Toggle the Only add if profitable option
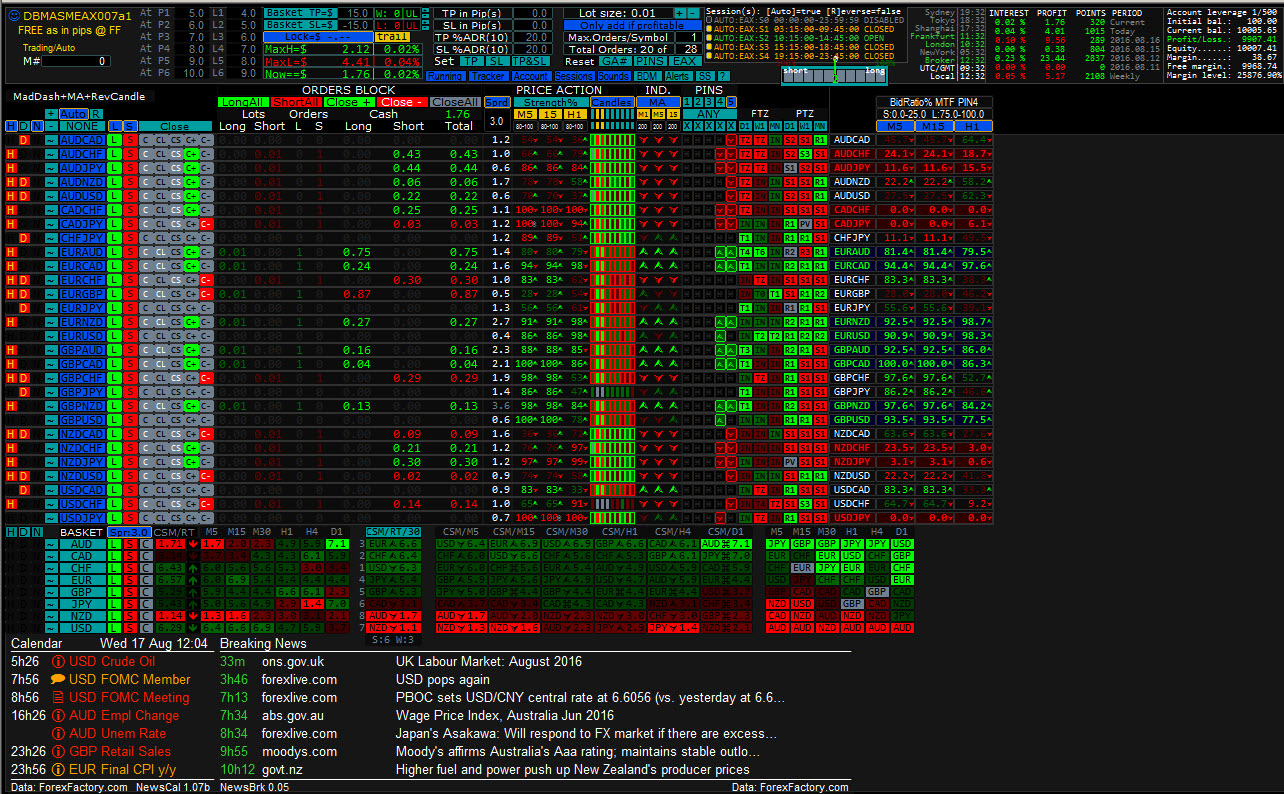 coord(632,25)
